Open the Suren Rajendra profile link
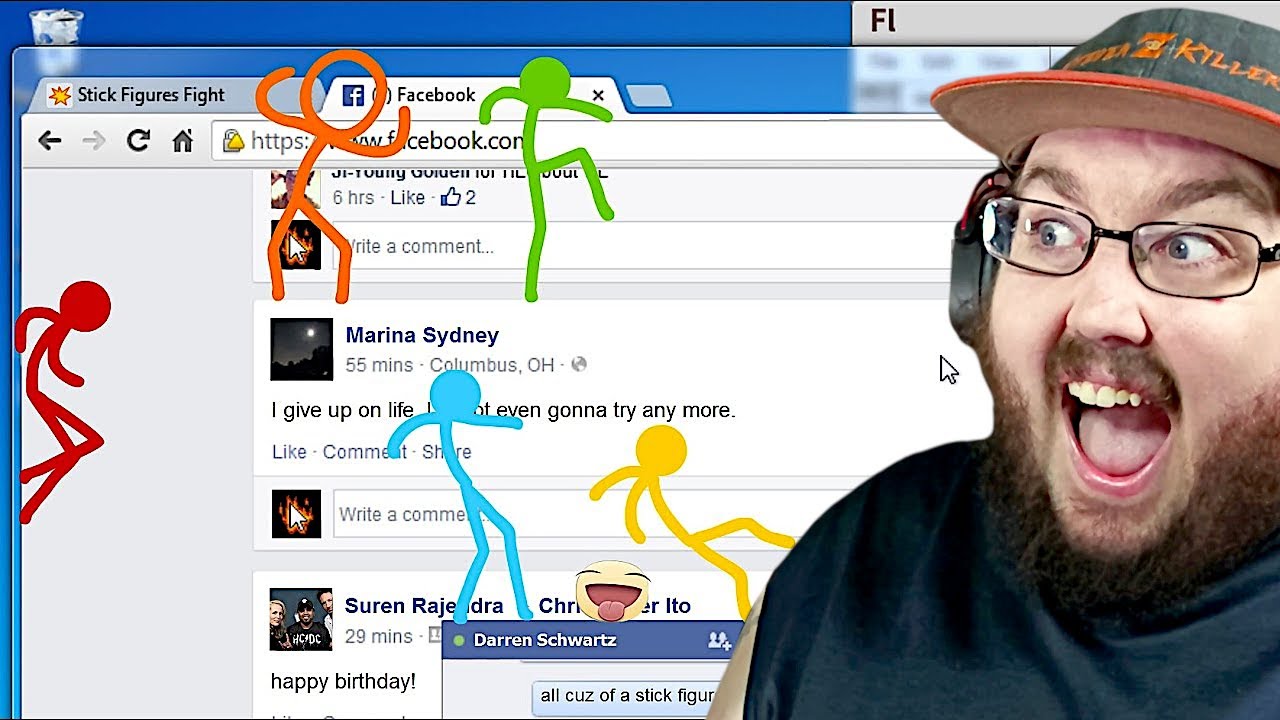Screen dimensions: 1280x720 coord(424,606)
